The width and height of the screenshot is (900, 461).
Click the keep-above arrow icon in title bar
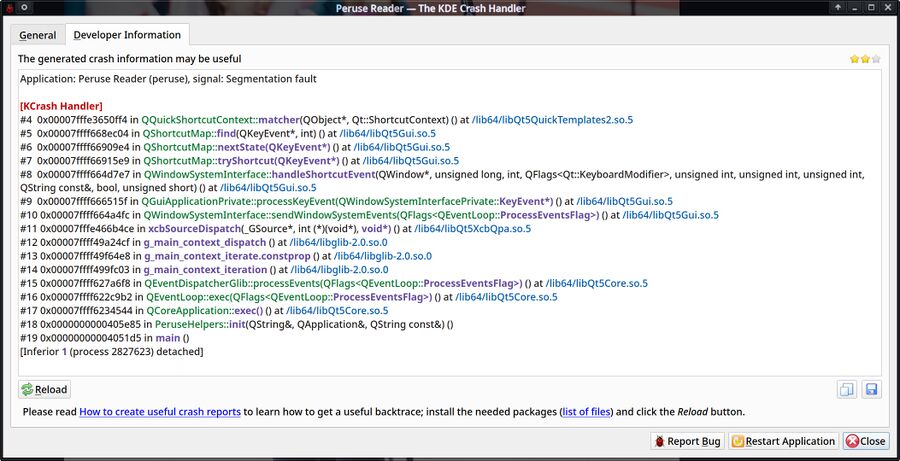point(838,7)
